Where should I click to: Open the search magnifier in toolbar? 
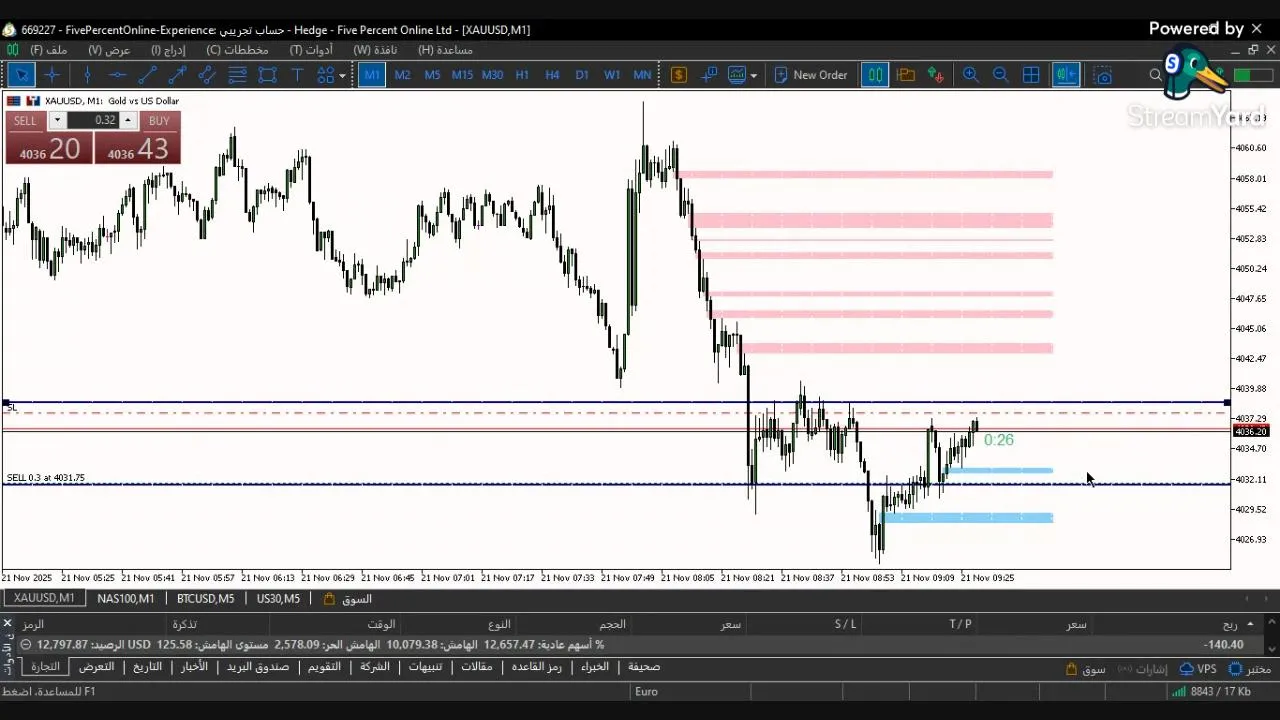point(1156,75)
